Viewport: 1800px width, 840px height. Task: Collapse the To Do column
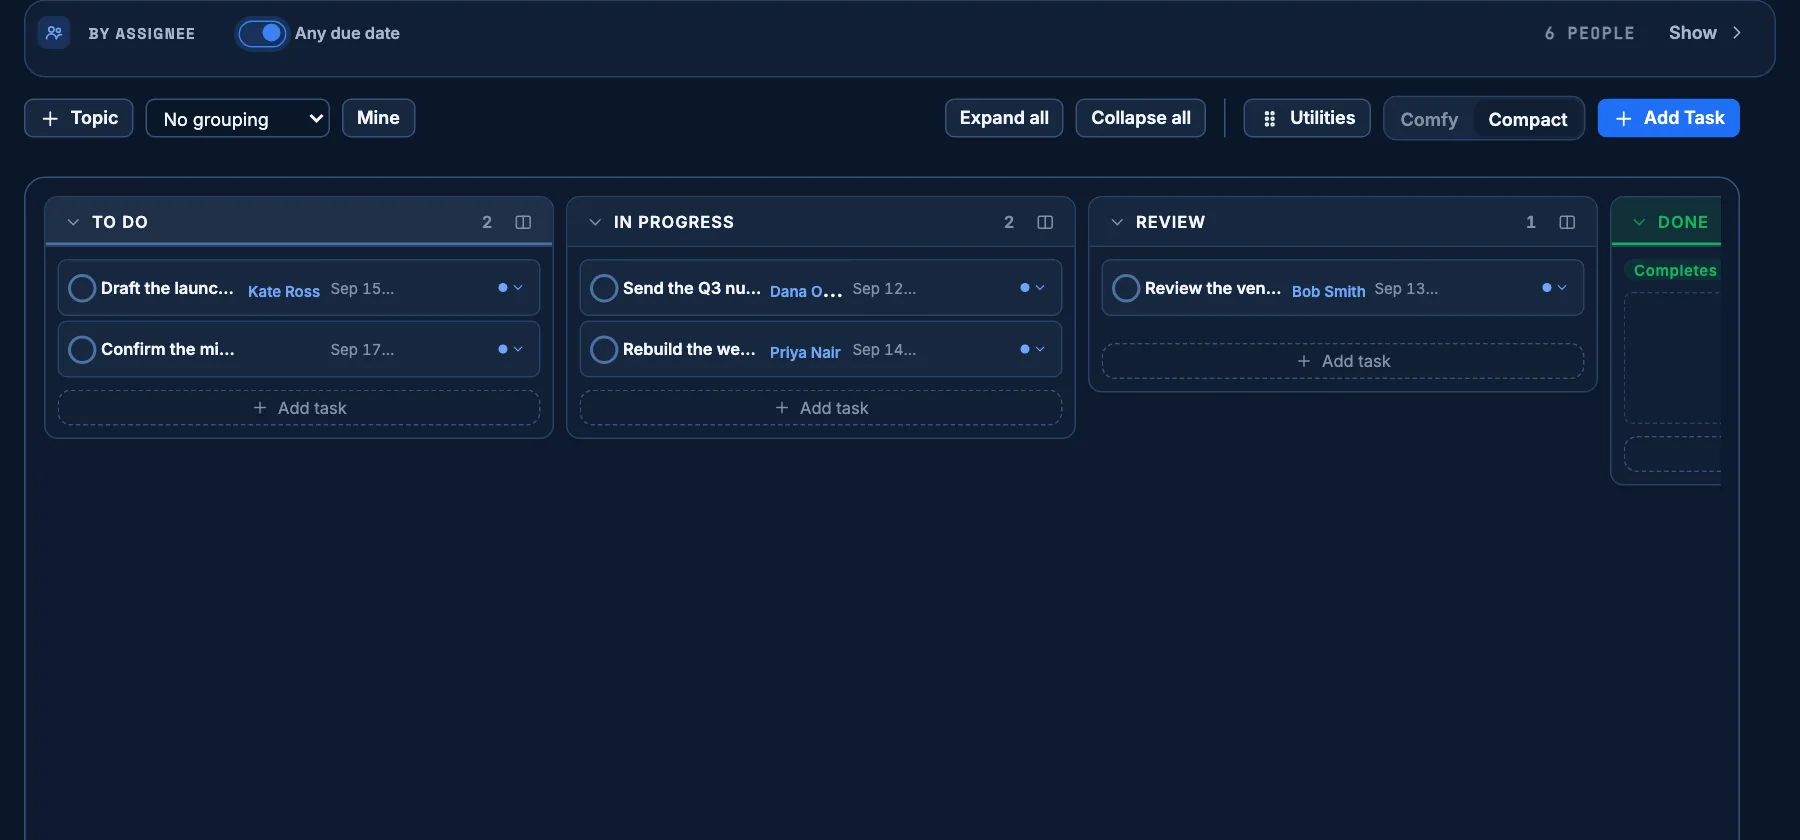tap(73, 222)
